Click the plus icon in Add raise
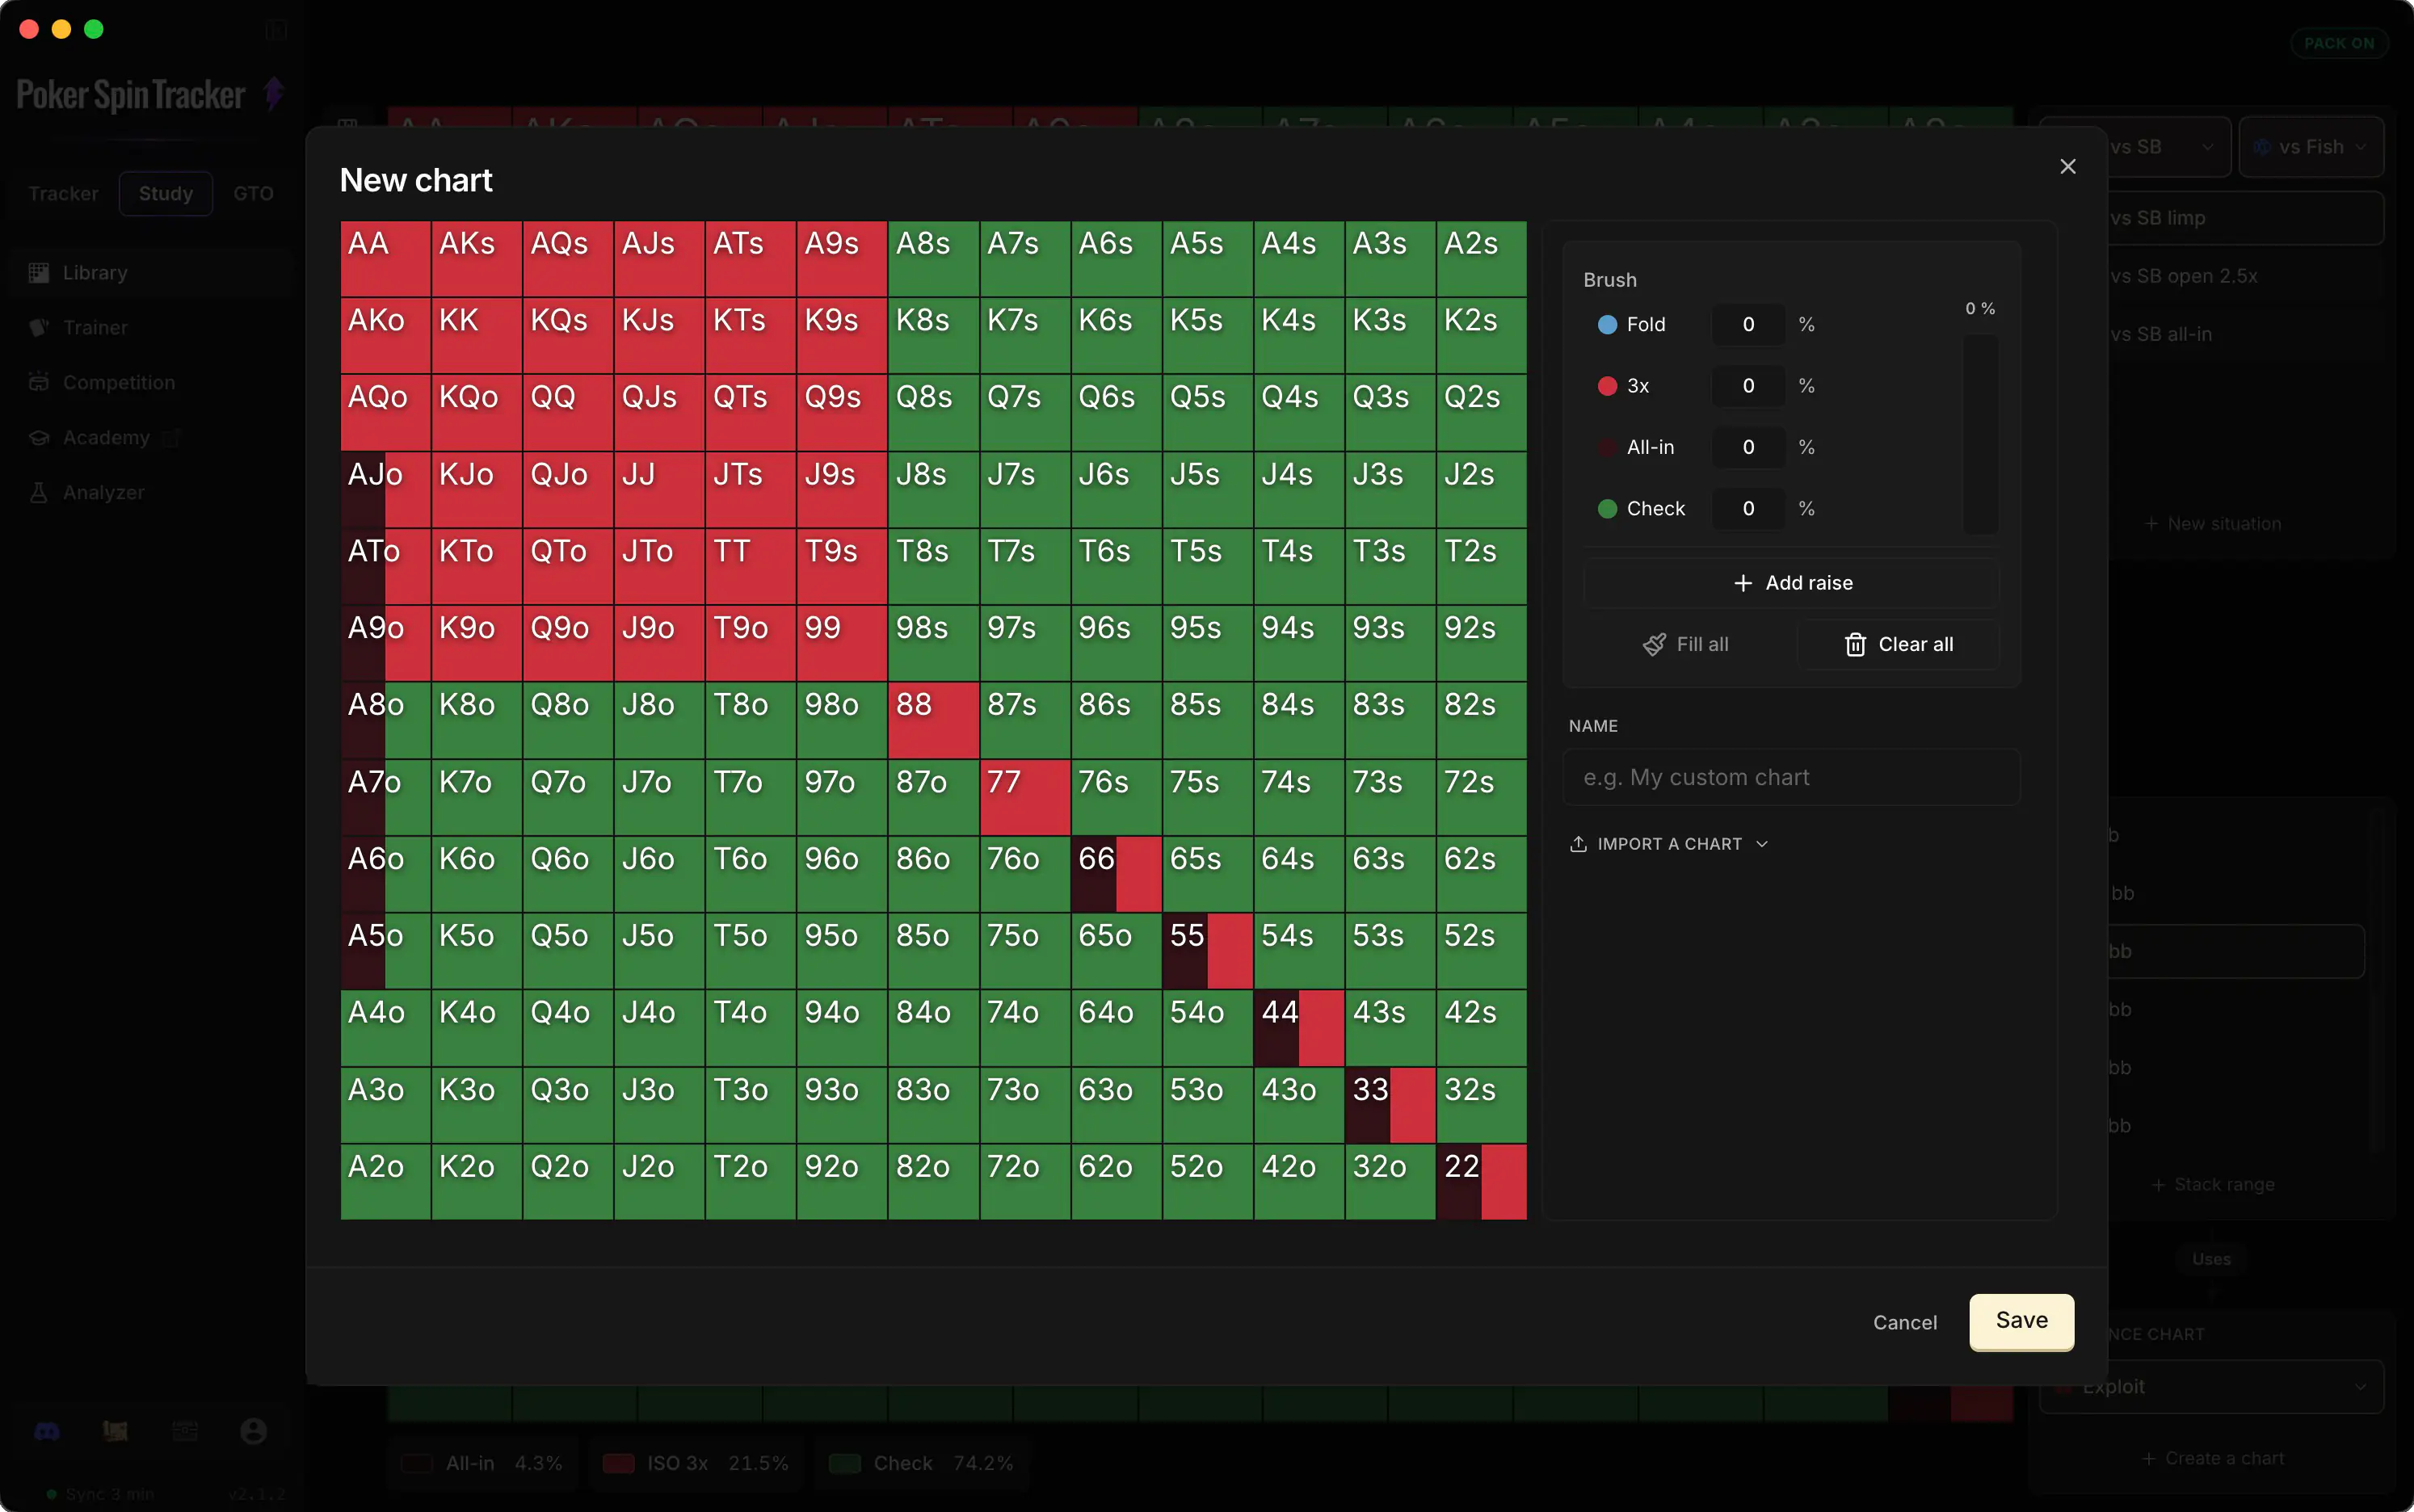 [1743, 583]
